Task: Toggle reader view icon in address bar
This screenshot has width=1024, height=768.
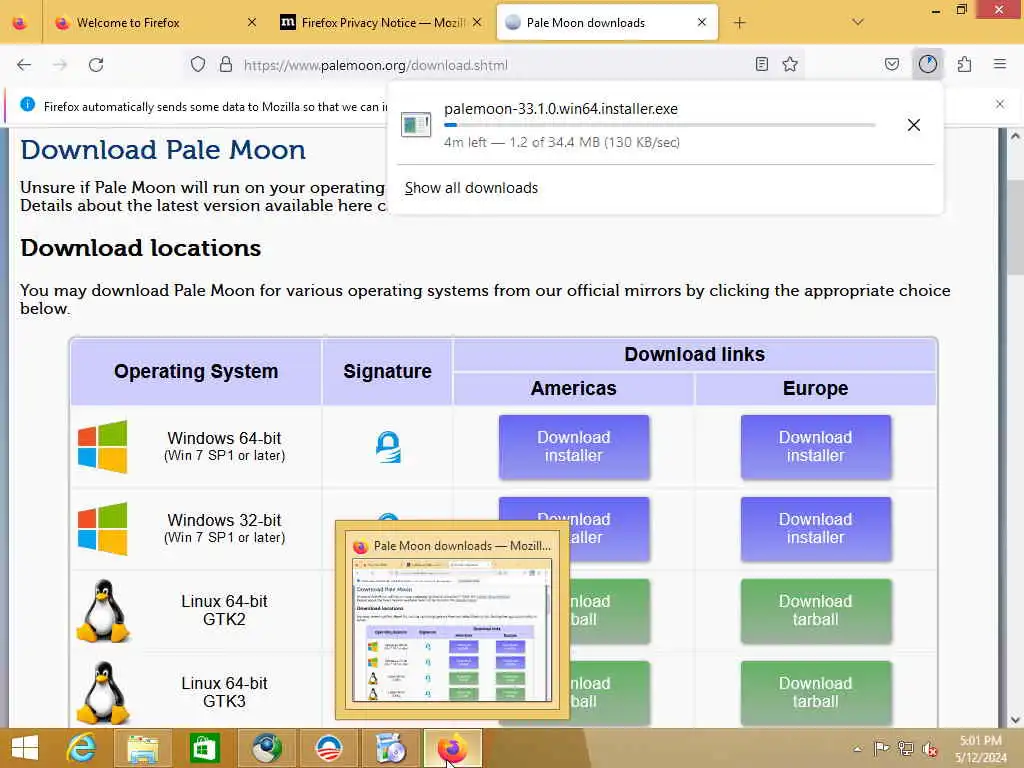Action: pyautogui.click(x=761, y=64)
